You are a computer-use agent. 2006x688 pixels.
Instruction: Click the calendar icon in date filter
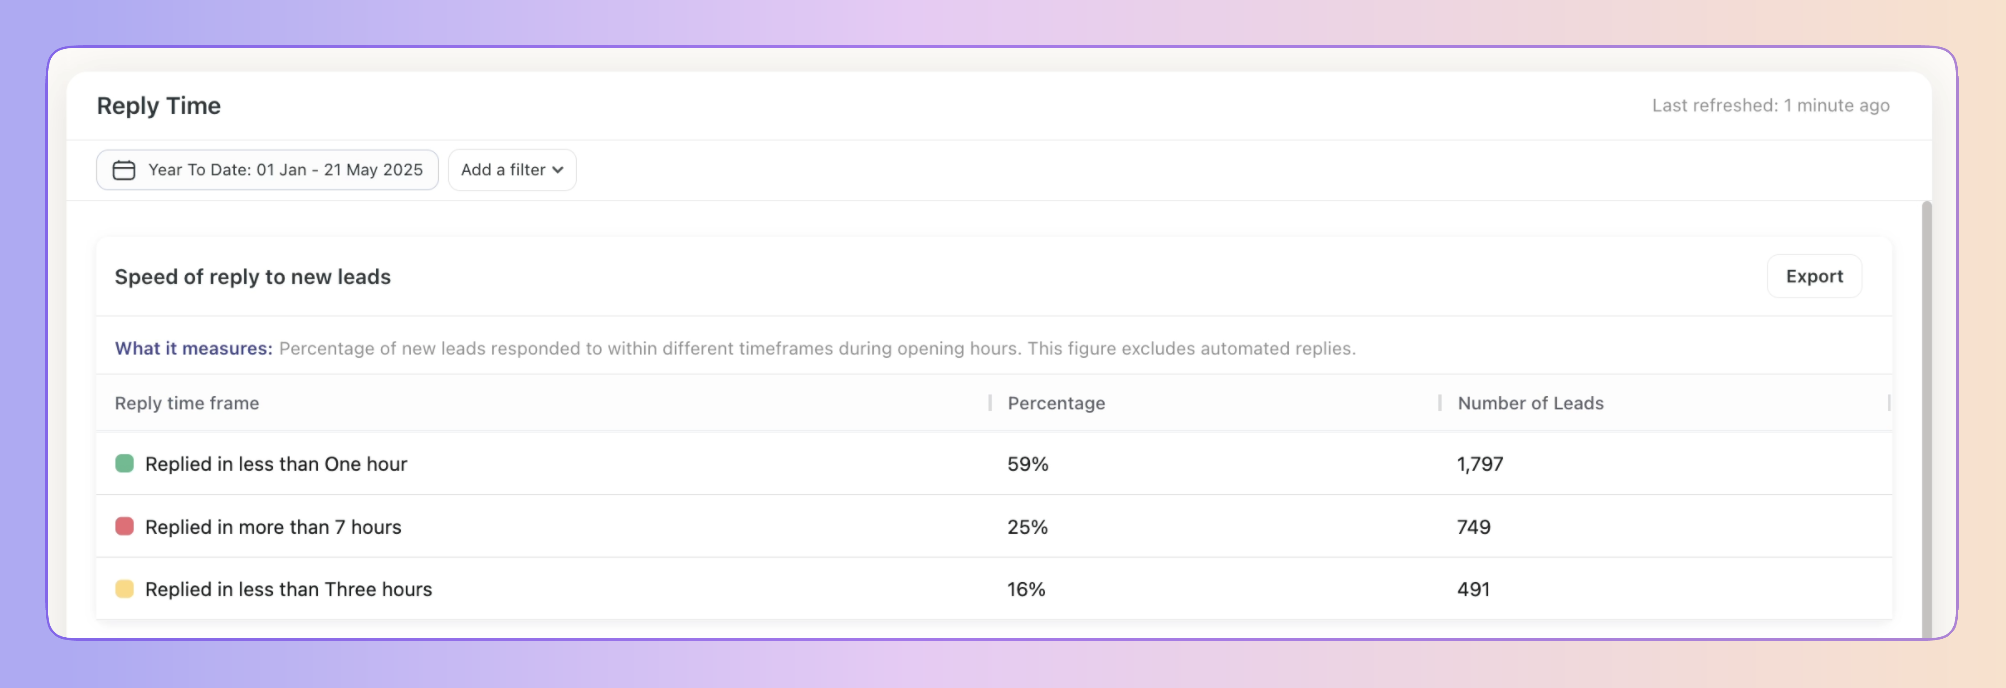(124, 170)
